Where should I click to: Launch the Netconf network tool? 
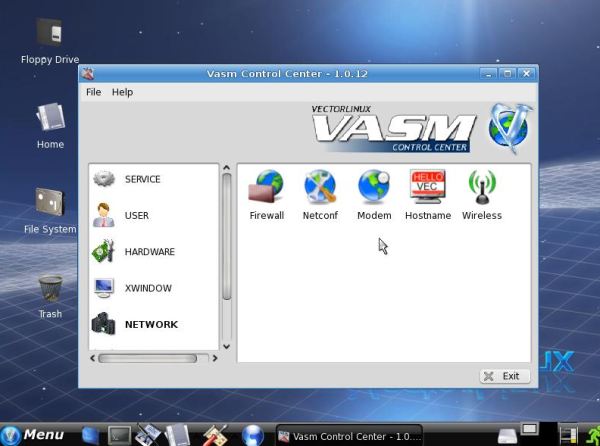[320, 186]
